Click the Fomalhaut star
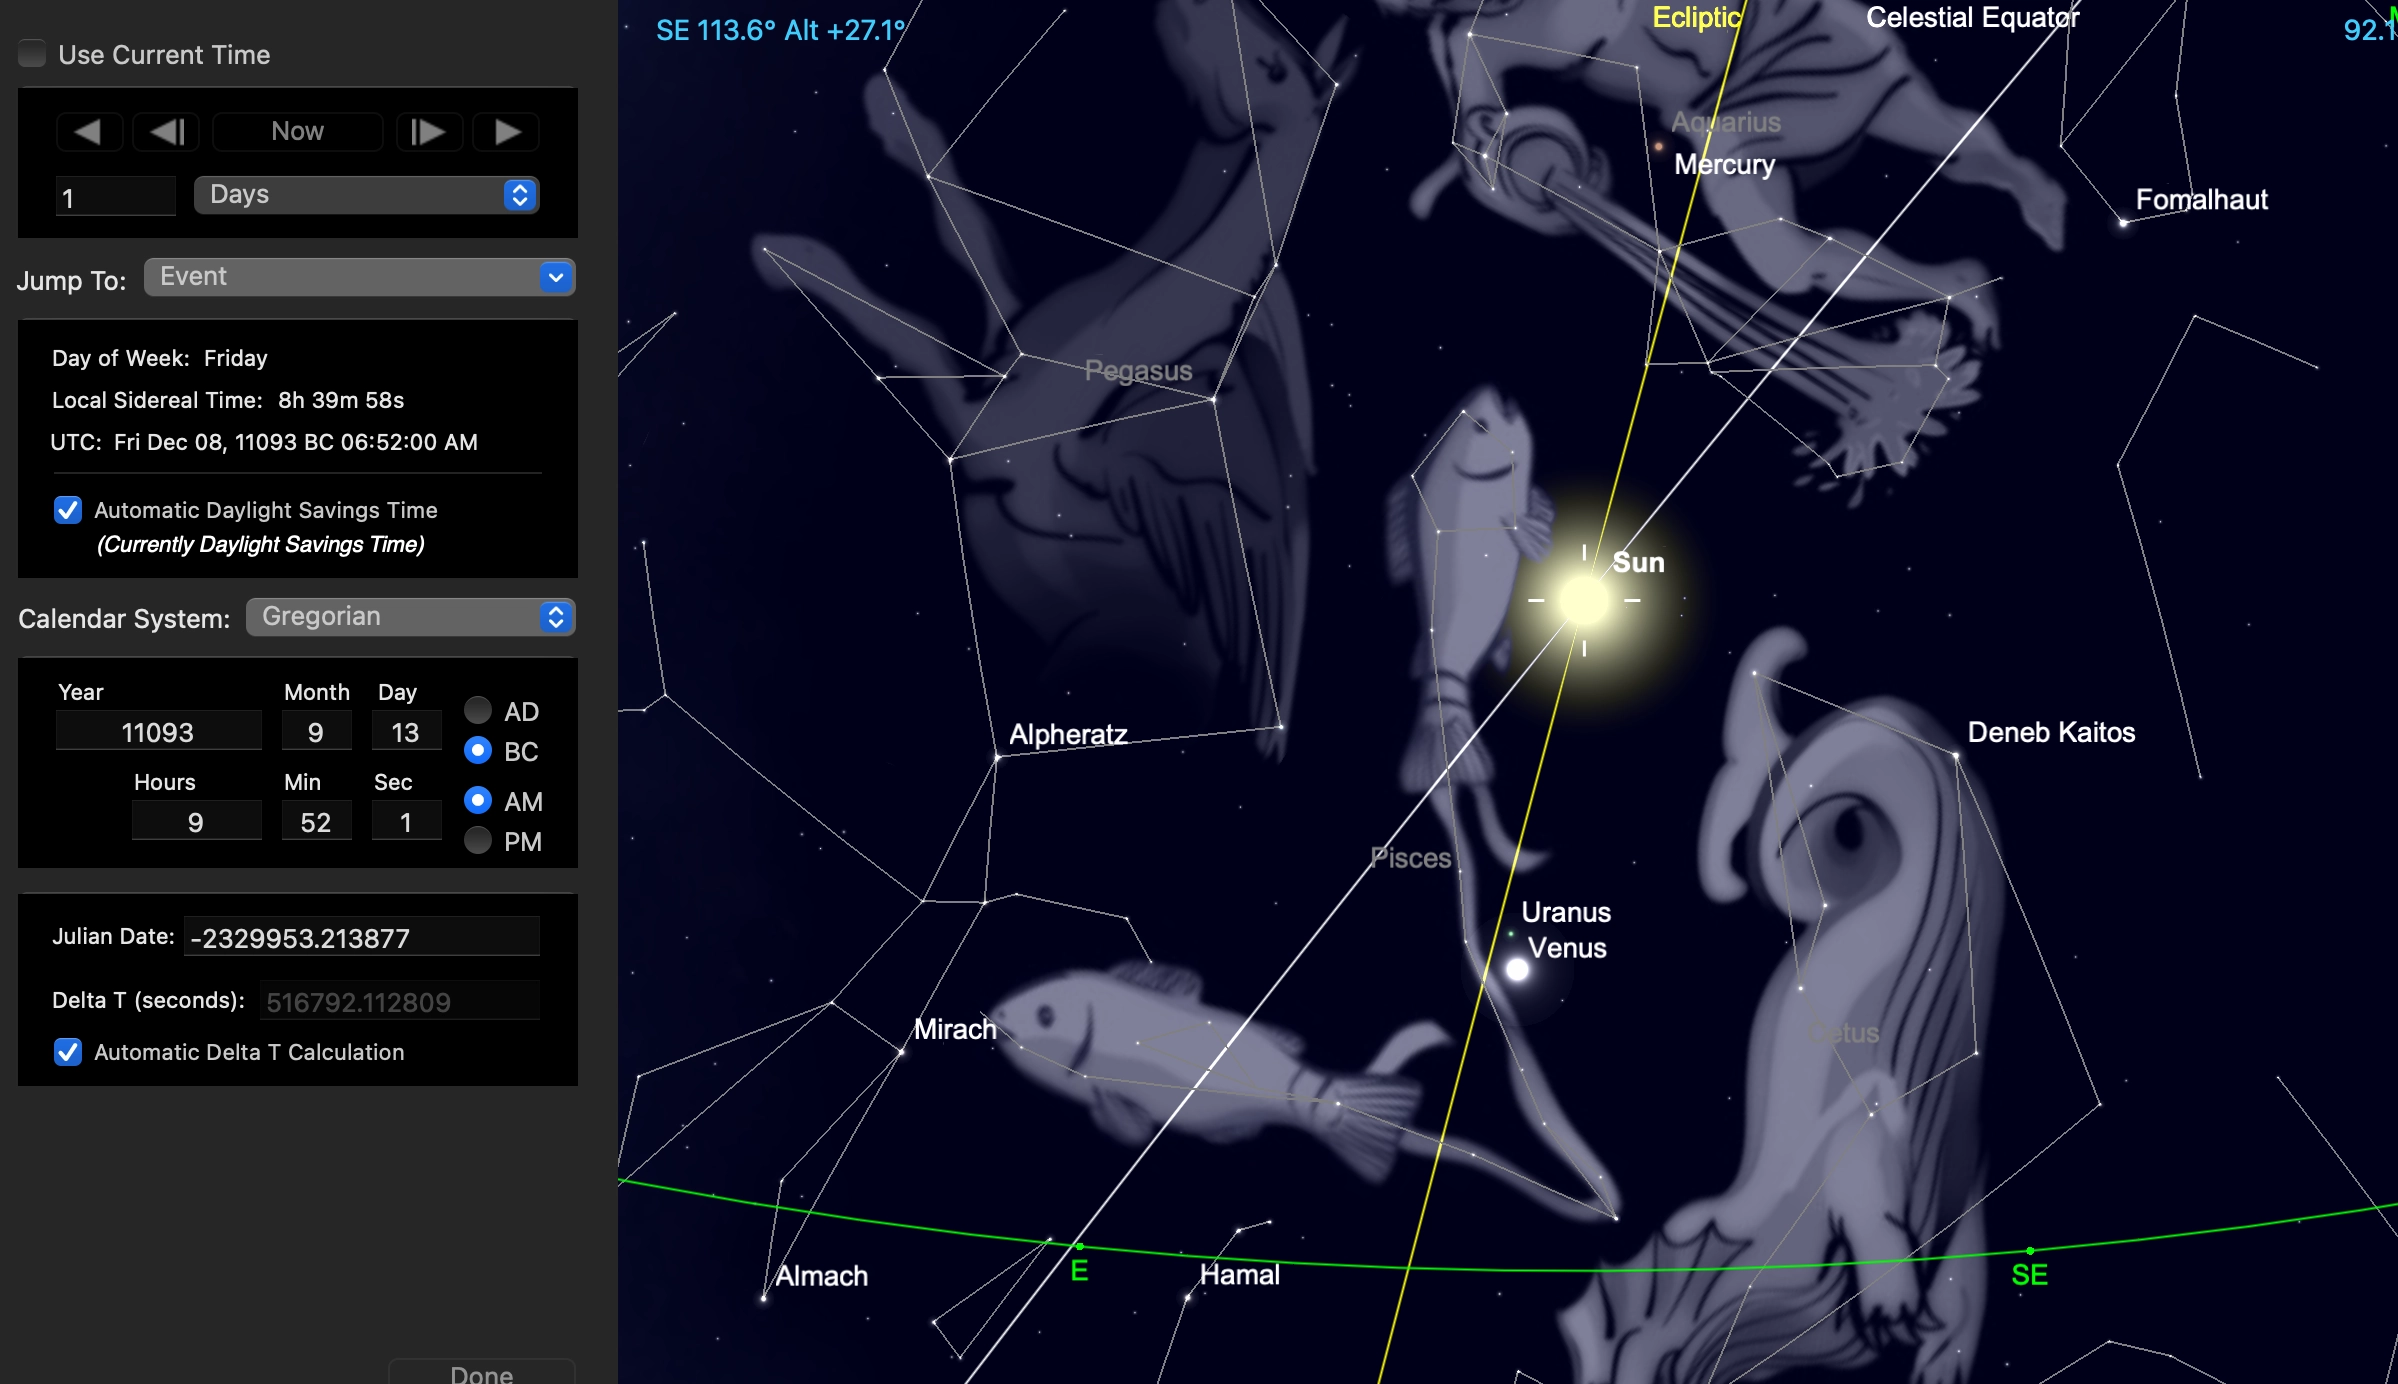This screenshot has width=2398, height=1384. tap(2123, 223)
